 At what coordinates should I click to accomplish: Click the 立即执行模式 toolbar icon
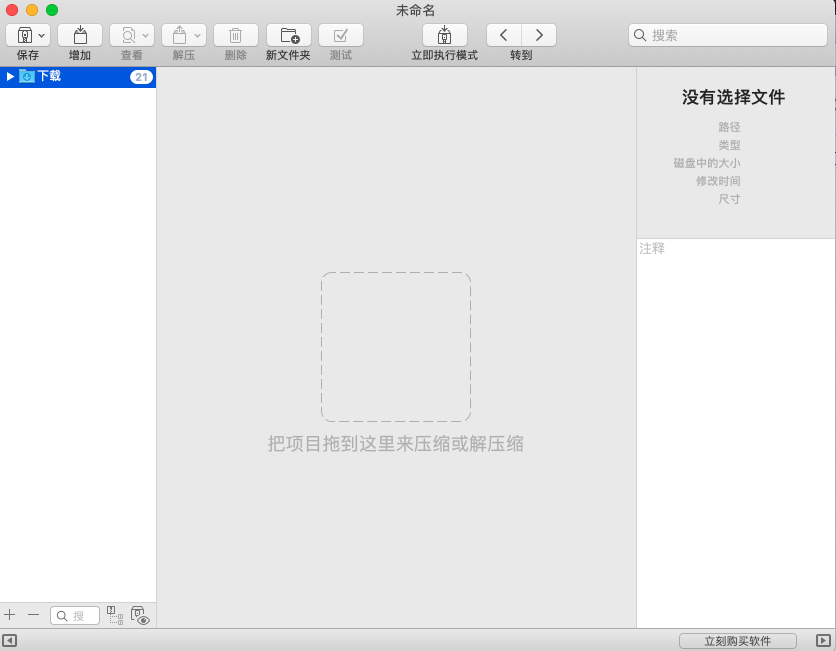(x=444, y=35)
